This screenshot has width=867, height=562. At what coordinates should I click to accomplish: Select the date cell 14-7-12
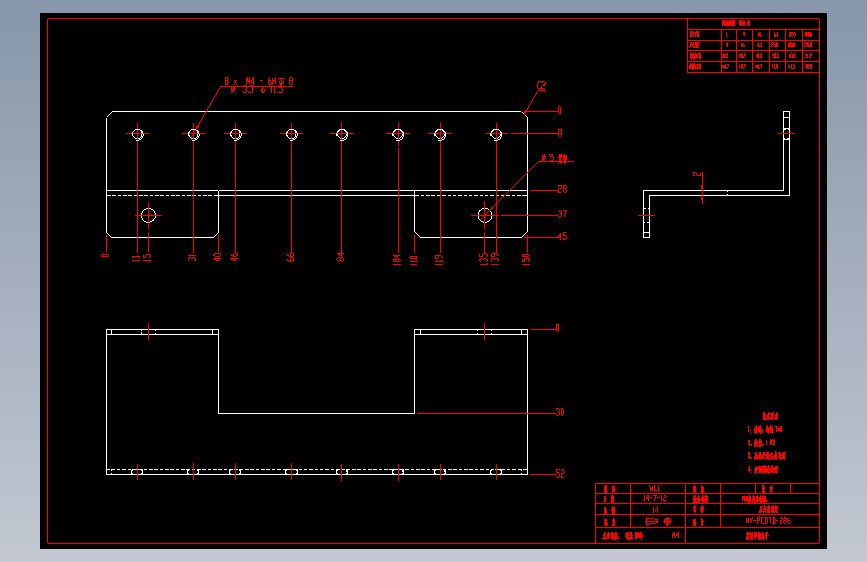tap(655, 498)
